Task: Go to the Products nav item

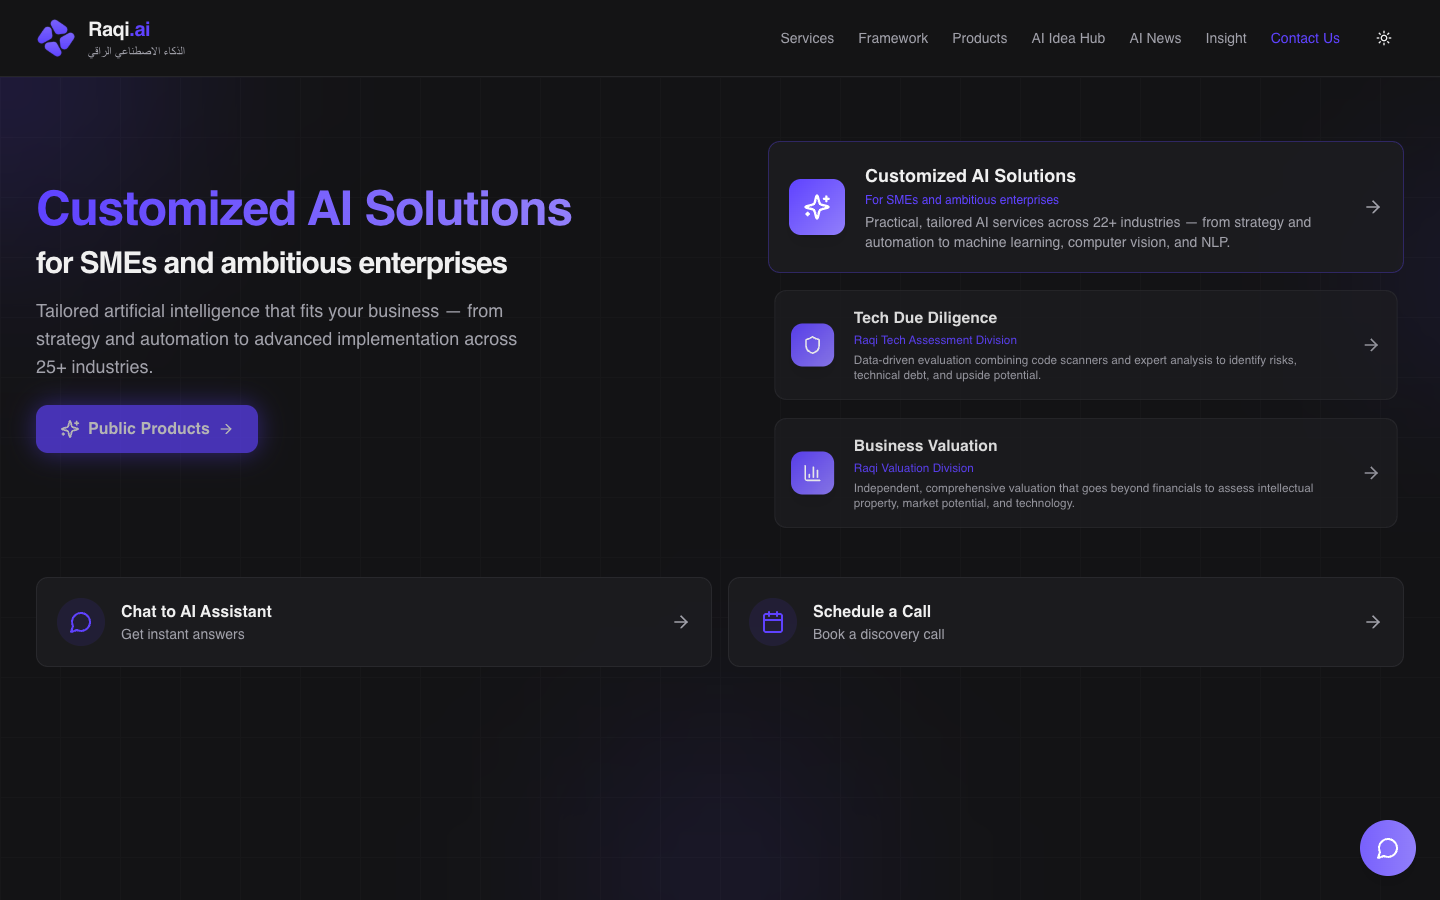Action: [x=979, y=38]
